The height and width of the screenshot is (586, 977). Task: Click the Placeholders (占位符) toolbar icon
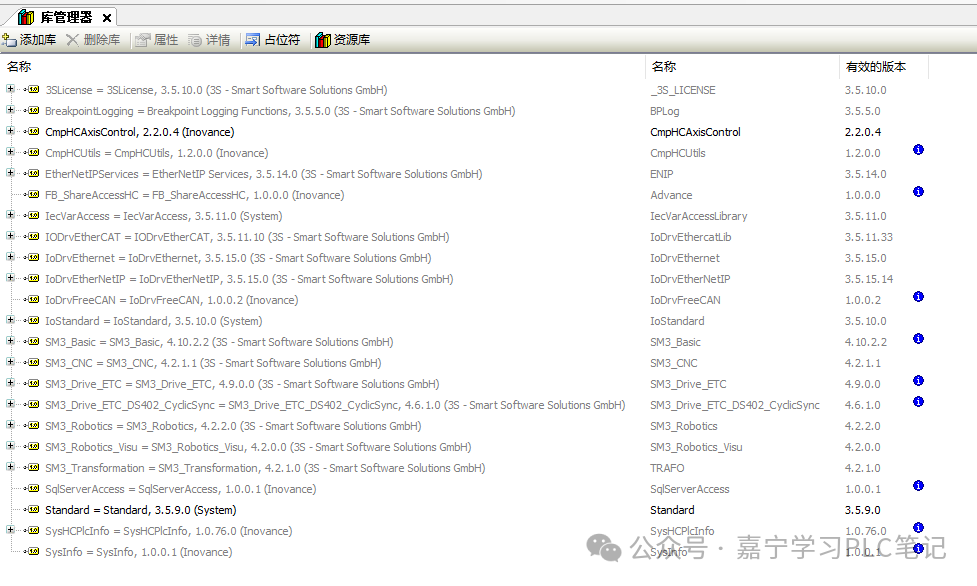coord(252,40)
